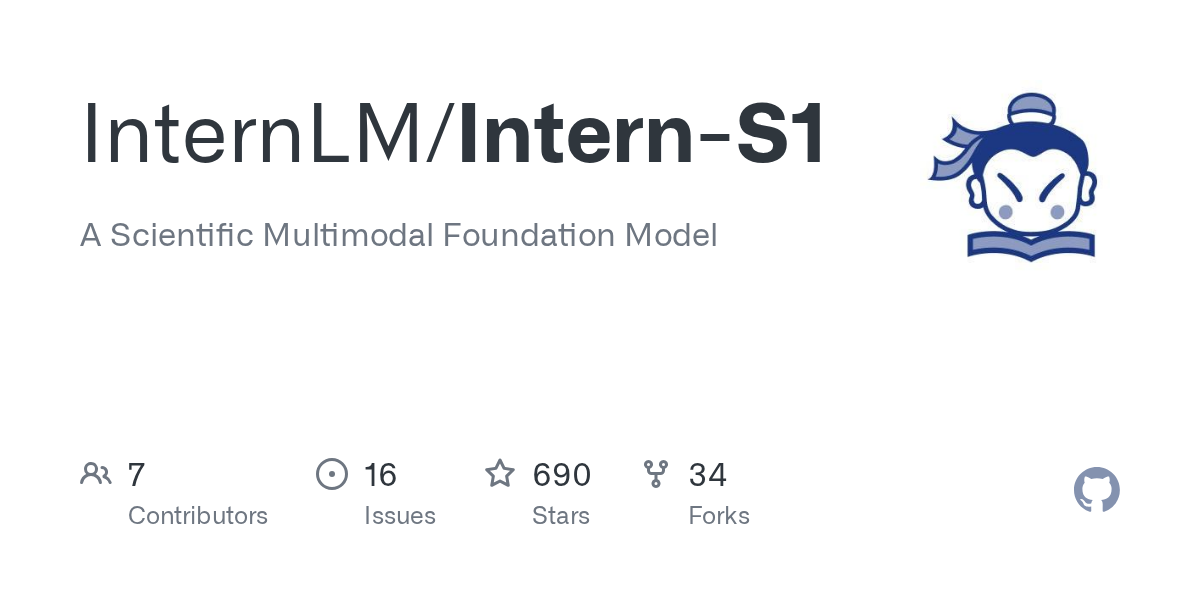Open the InternLM organization name
Image resolution: width=1200 pixels, height=600 pixels.
click(x=253, y=134)
